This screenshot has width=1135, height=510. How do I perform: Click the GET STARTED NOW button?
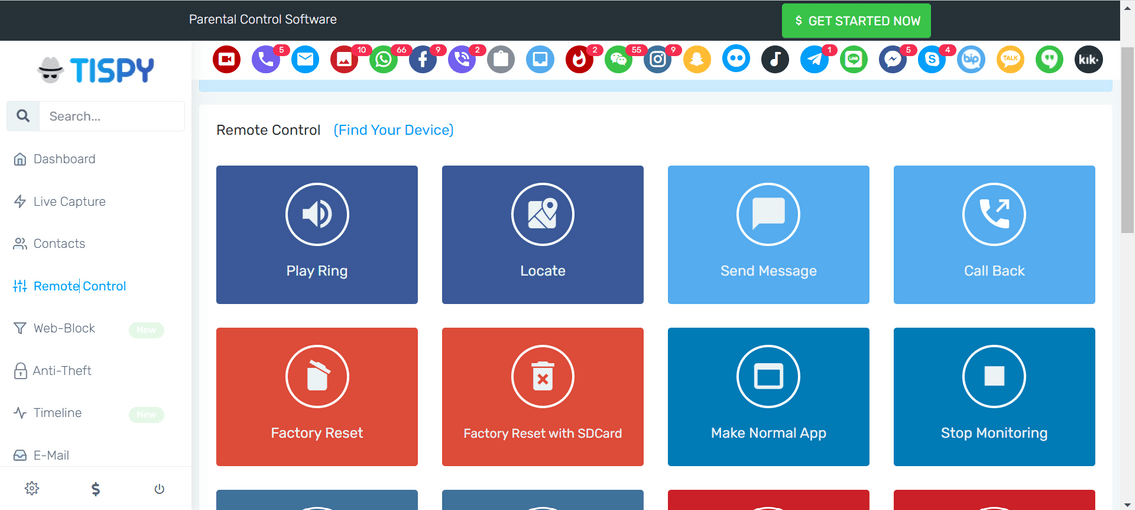click(856, 21)
